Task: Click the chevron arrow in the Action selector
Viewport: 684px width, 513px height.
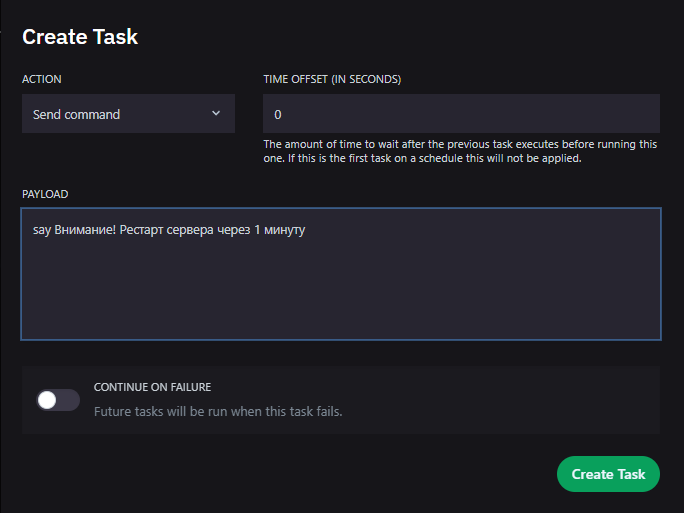Action: coord(216,113)
